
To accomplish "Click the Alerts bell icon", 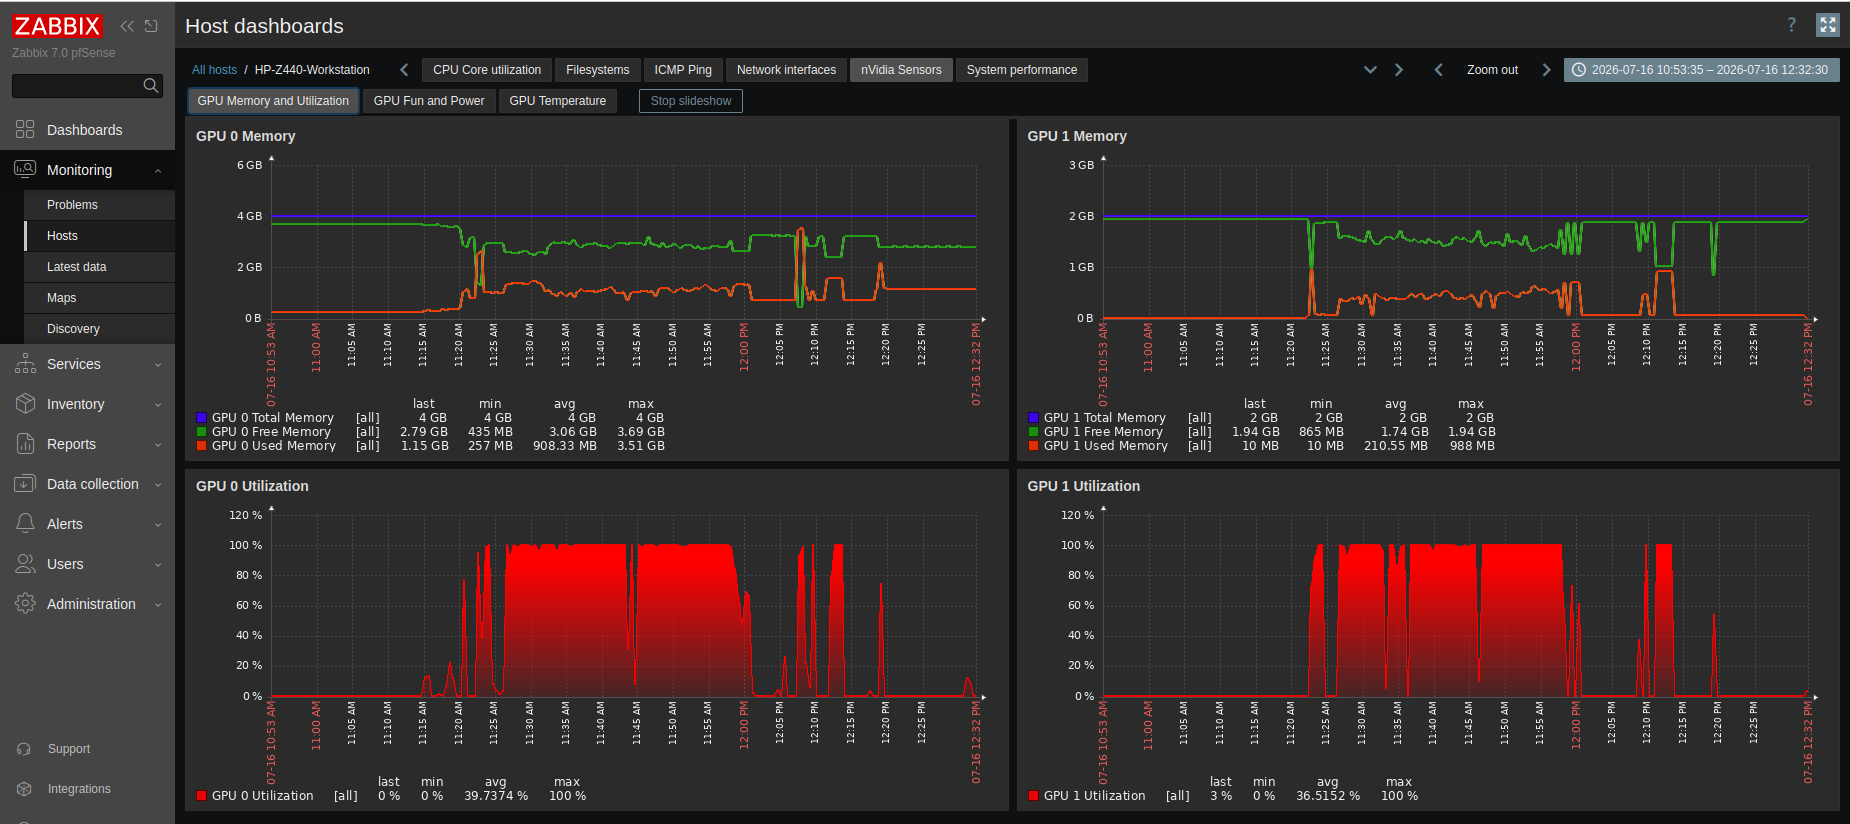I will coord(25,524).
